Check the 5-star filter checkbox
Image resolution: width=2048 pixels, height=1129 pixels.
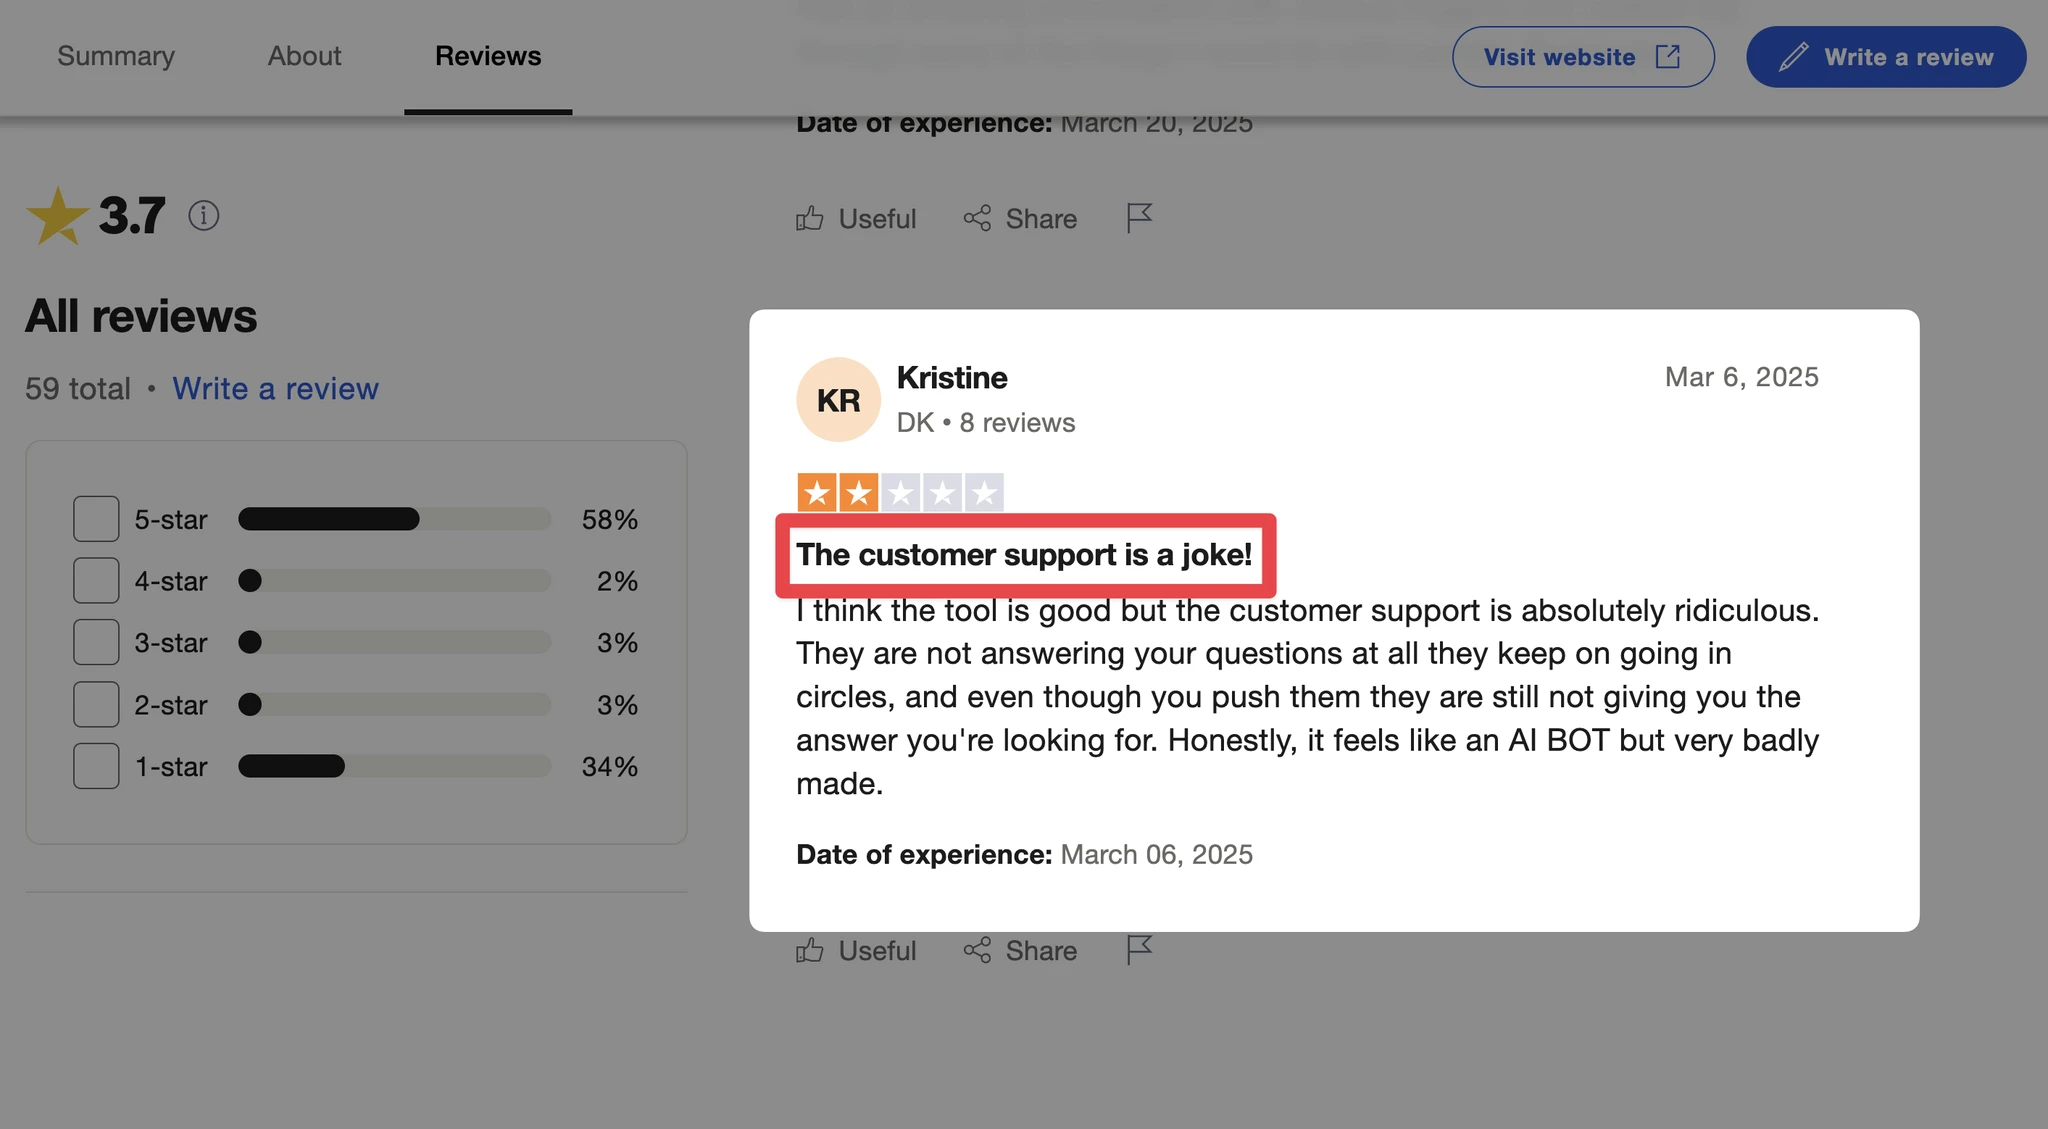pos(96,519)
